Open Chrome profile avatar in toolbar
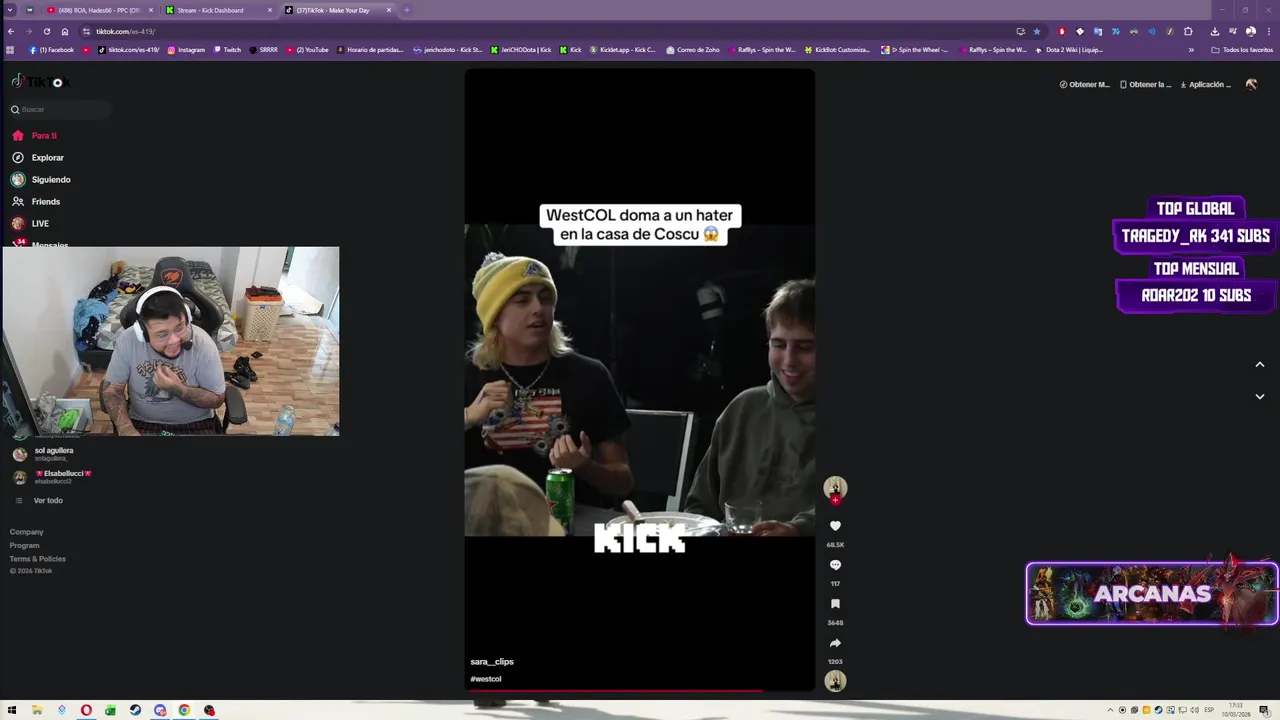This screenshot has height=720, width=1280. (x=1251, y=31)
